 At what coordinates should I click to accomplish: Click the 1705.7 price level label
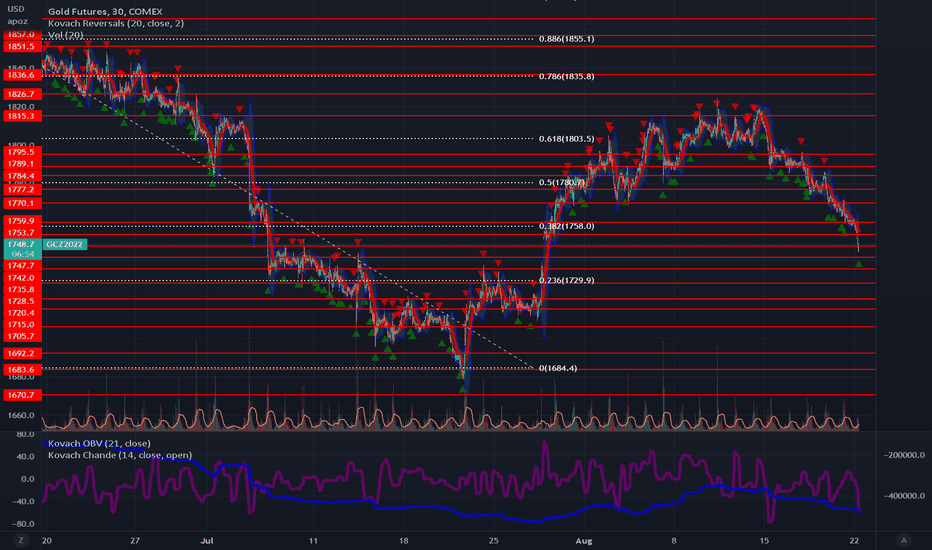coord(23,337)
